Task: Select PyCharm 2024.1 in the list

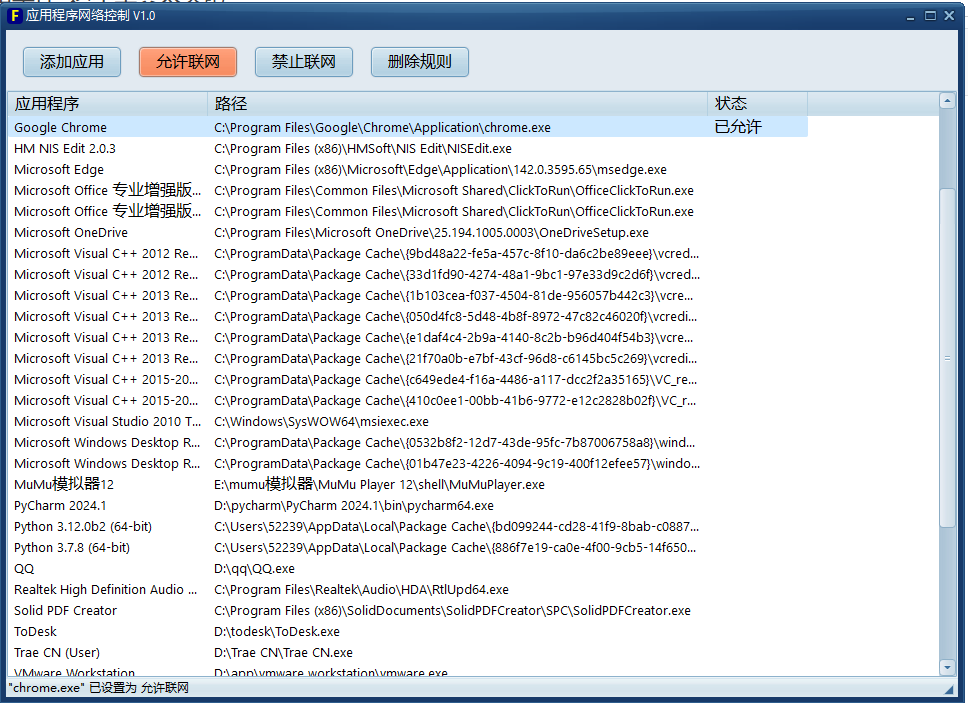Action: (x=60, y=506)
